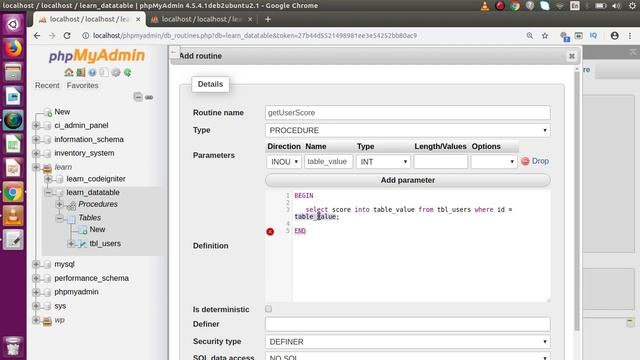This screenshot has width=640, height=360.
Task: Switch to the second localhost browser tab
Action: point(201,19)
